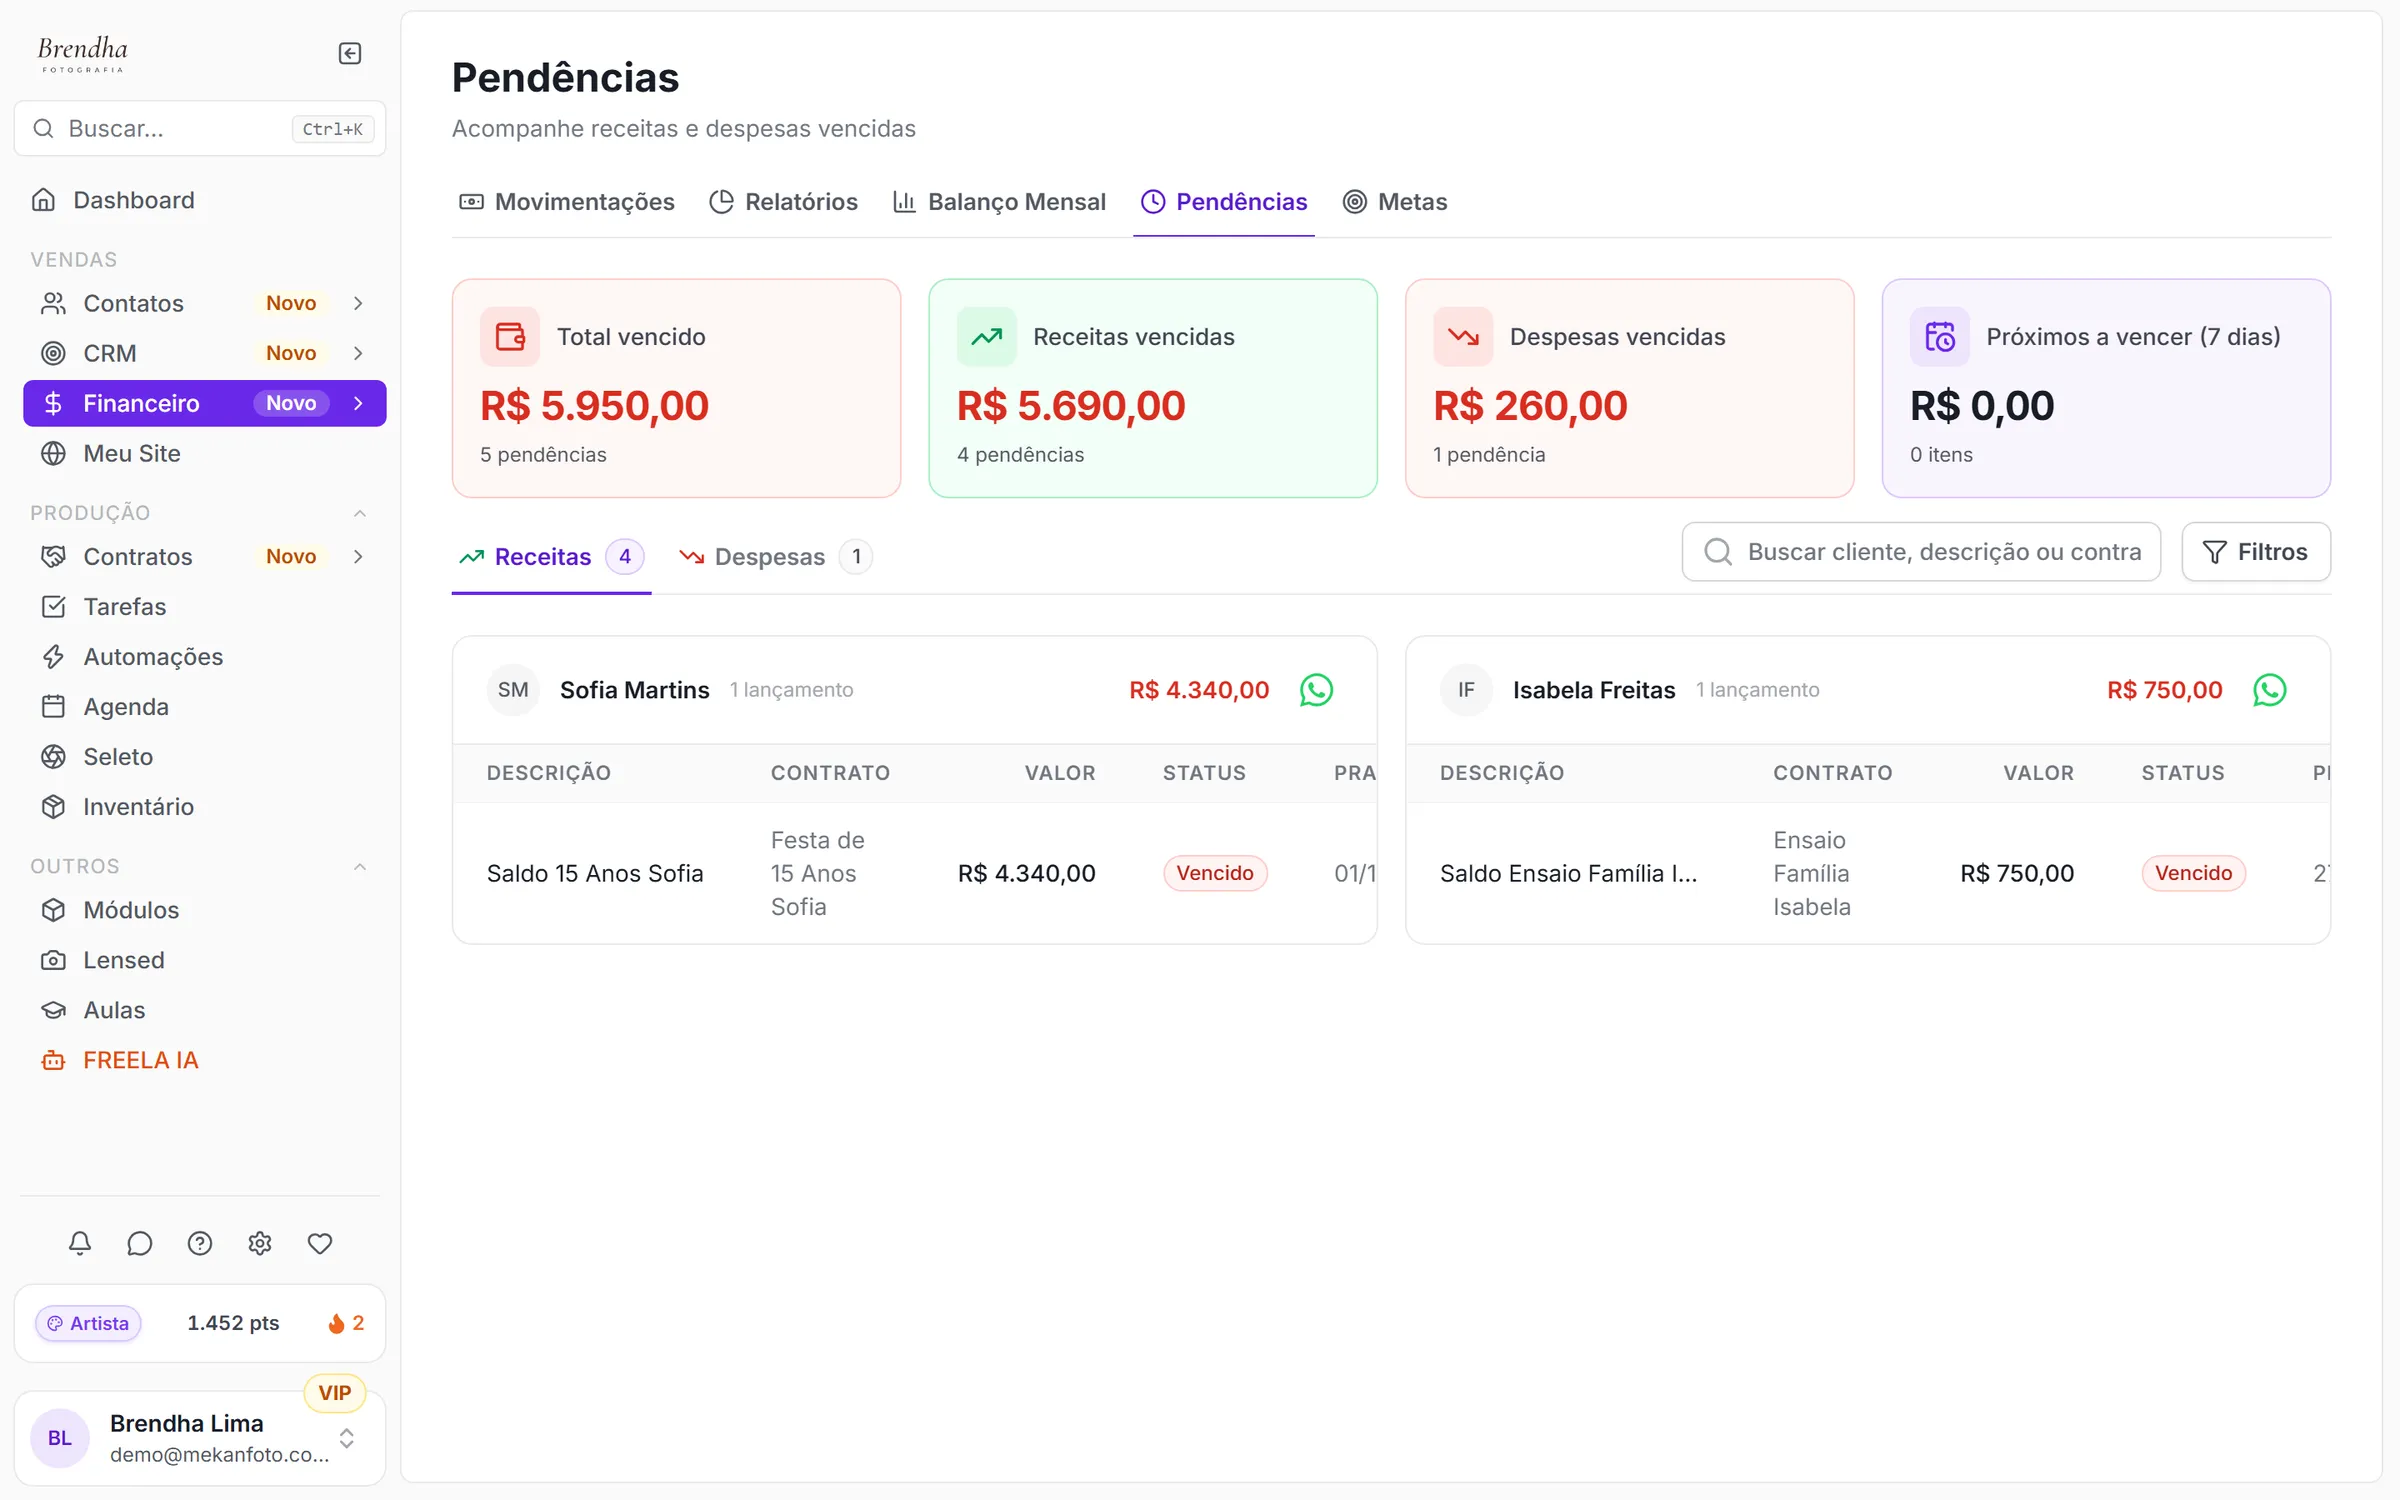Open Lensed in the sidebar
The image size is (2400, 1500).
coord(204,960)
